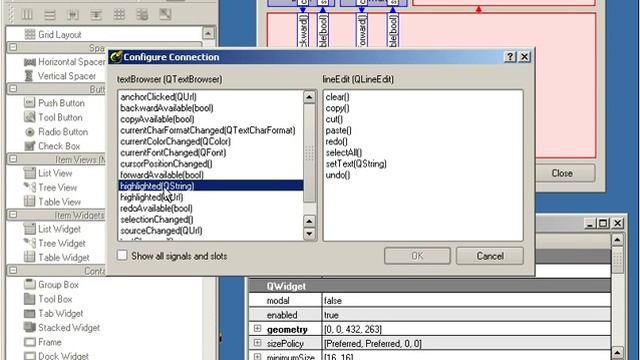This screenshot has width=640, height=360.
Task: Pick the Tree Widget icon
Action: pyautogui.click(x=29, y=243)
